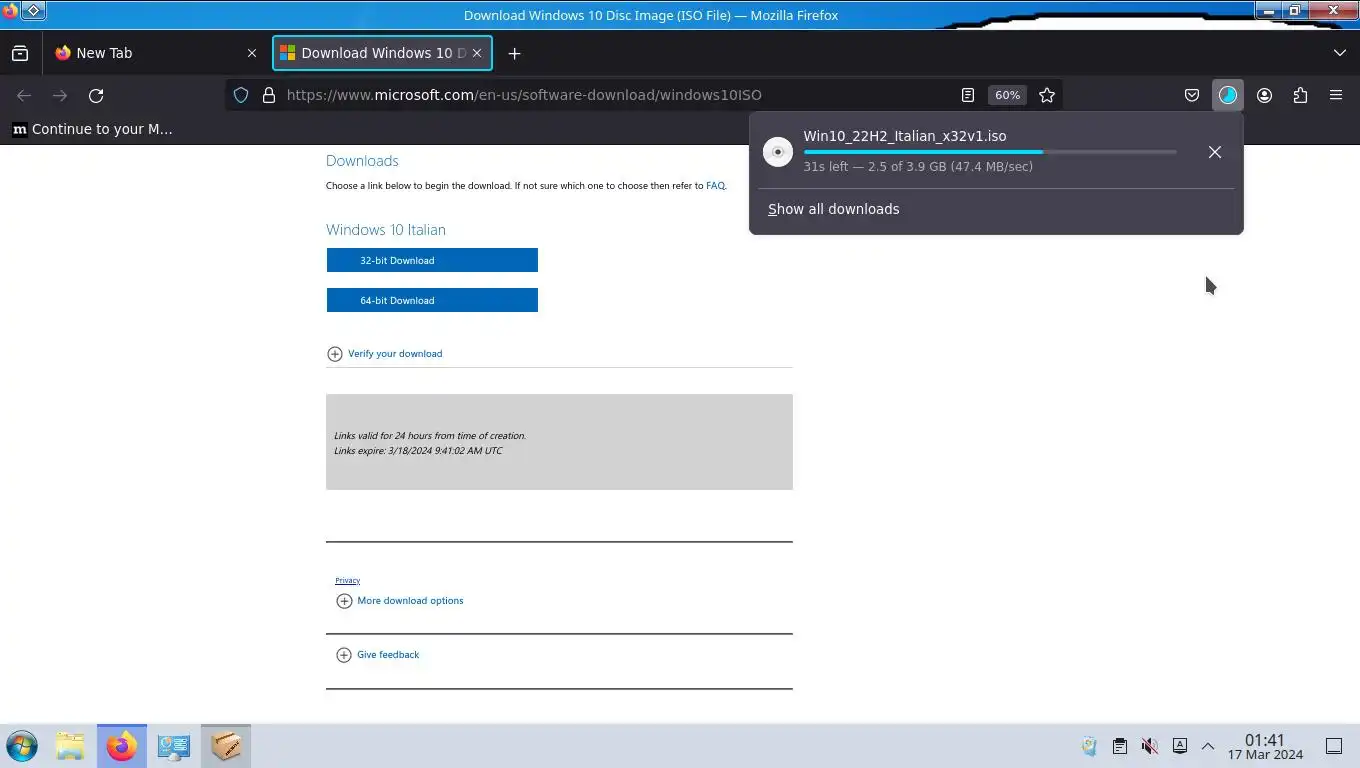Click the clipboard tray icon
Image resolution: width=1360 pixels, height=768 pixels.
[1120, 746]
